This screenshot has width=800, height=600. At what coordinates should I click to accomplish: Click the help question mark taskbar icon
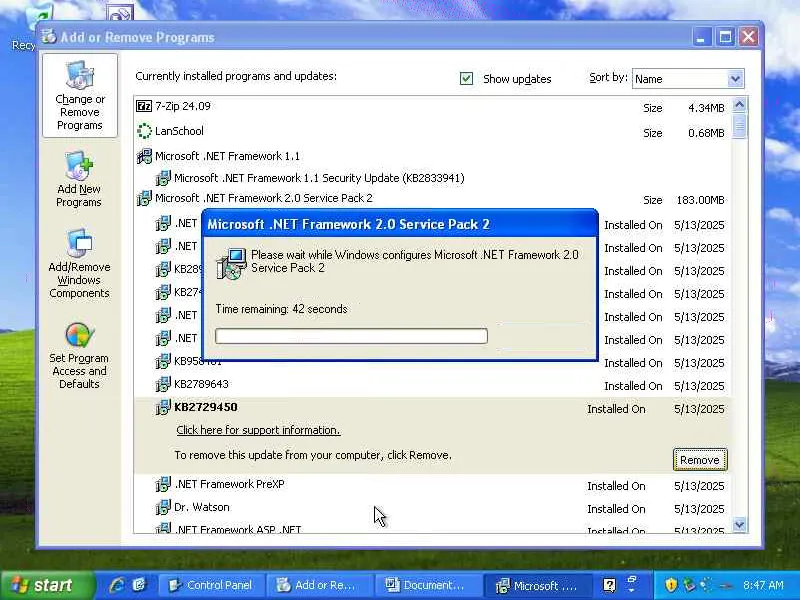click(610, 585)
